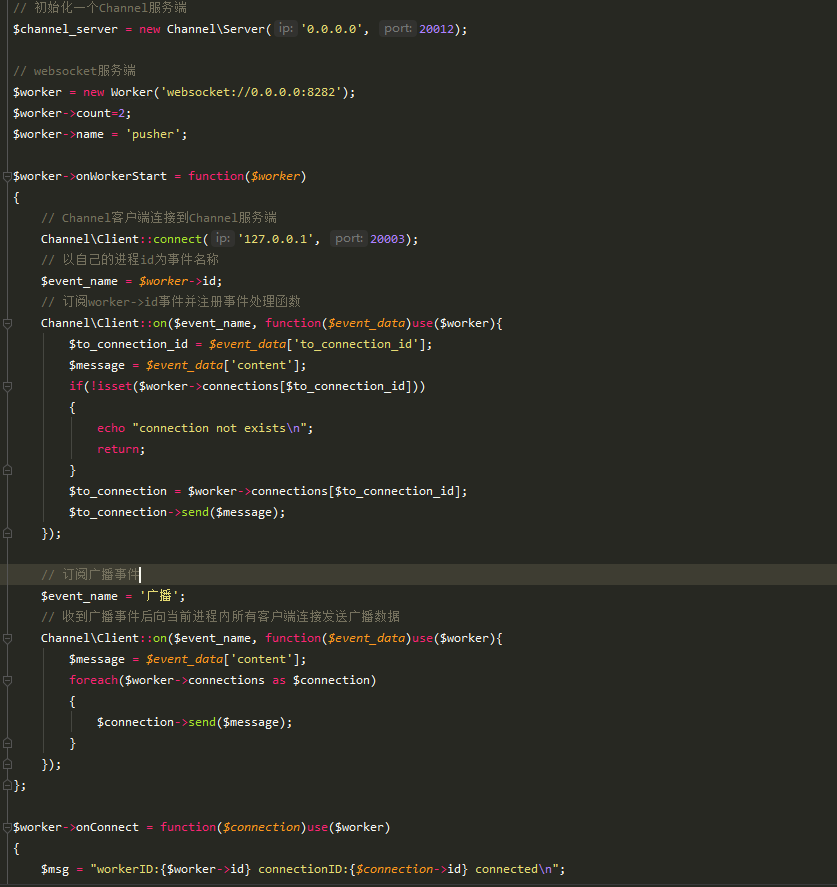Click the 'as $connection' part of foreach
Image resolution: width=837 pixels, height=887 pixels.
tap(321, 680)
